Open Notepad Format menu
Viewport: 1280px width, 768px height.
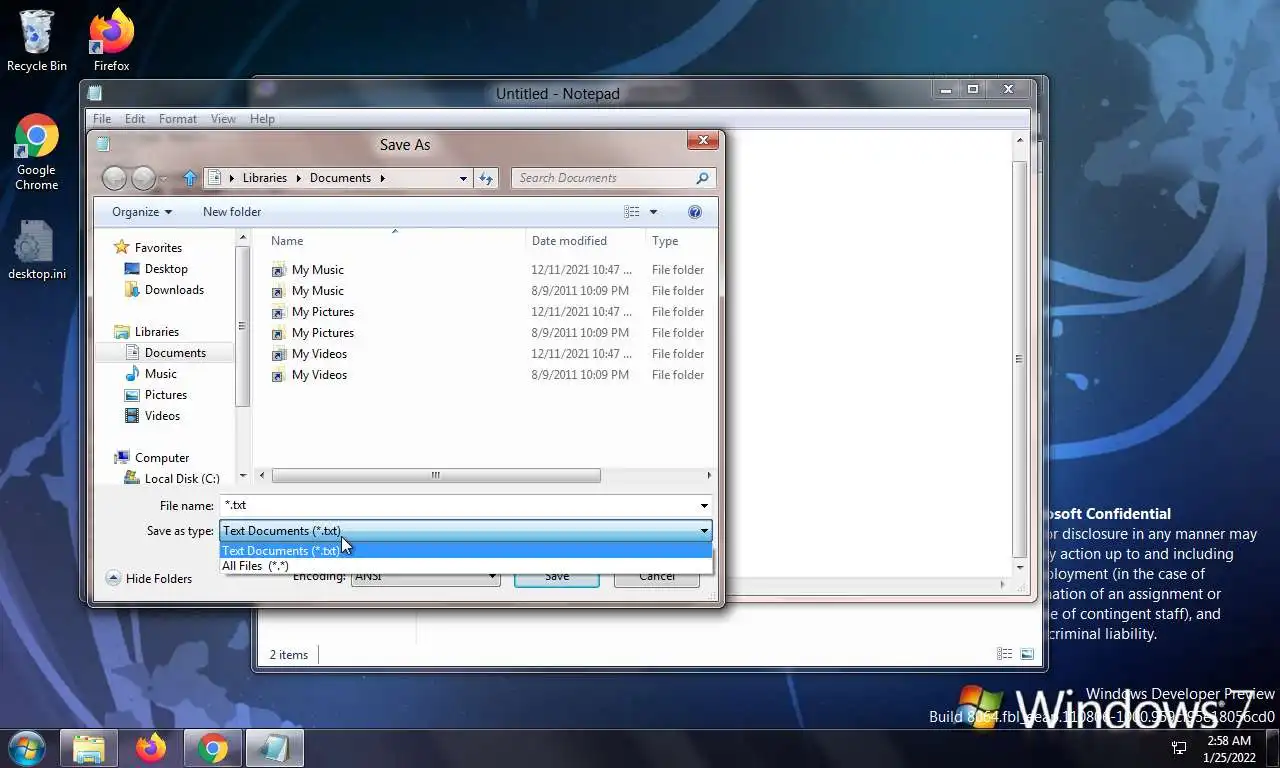178,119
